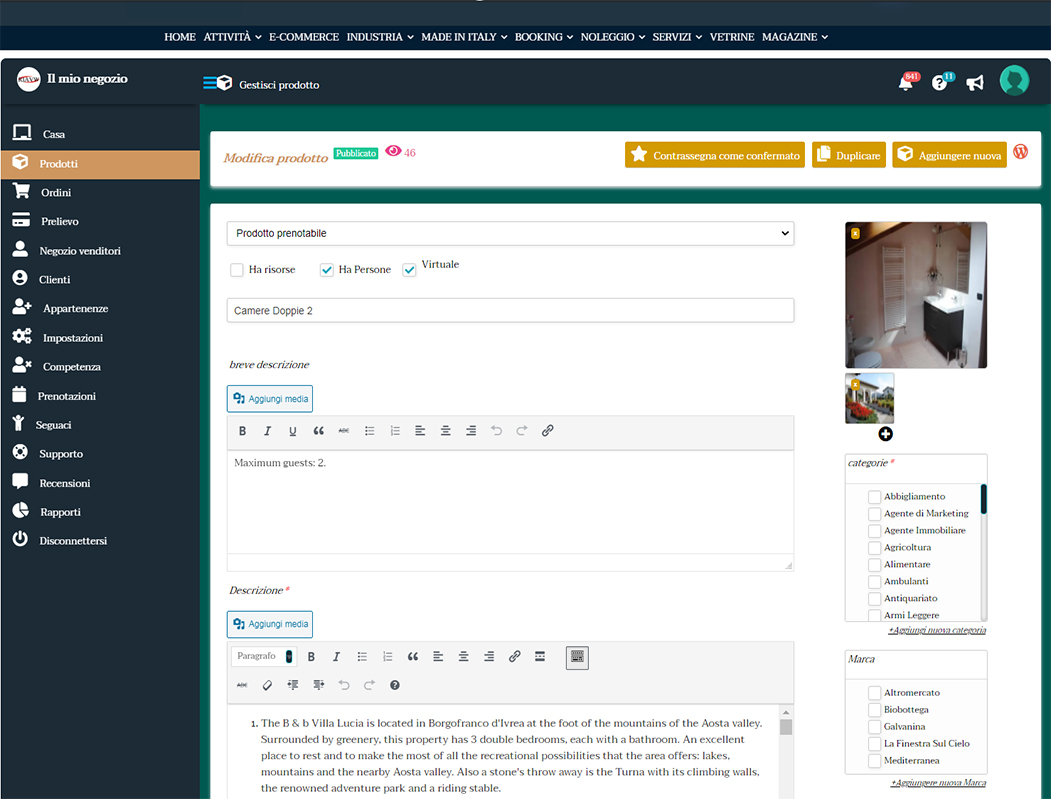Open the megaphone announcements icon

[975, 83]
